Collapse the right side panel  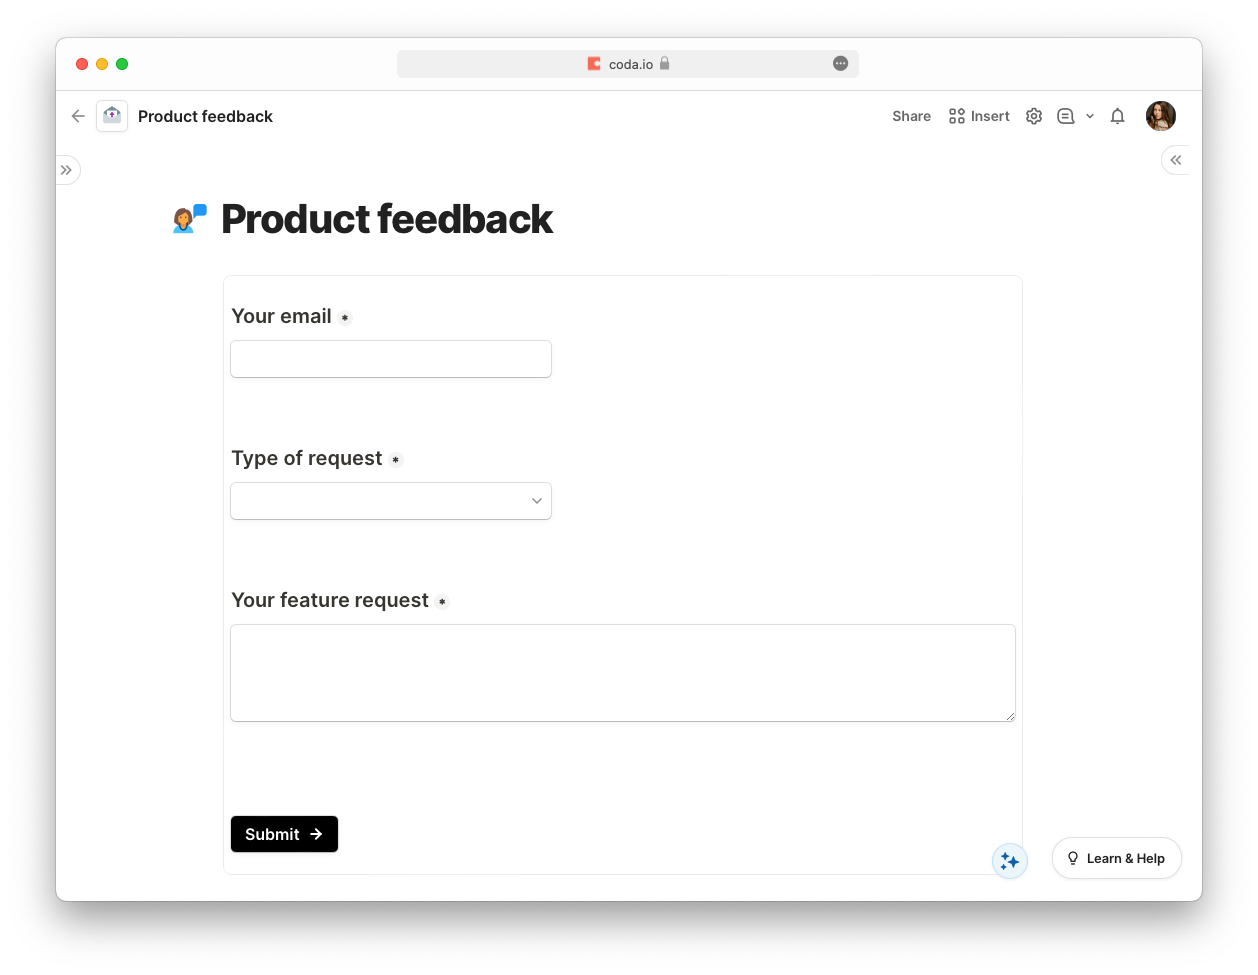click(x=1176, y=160)
